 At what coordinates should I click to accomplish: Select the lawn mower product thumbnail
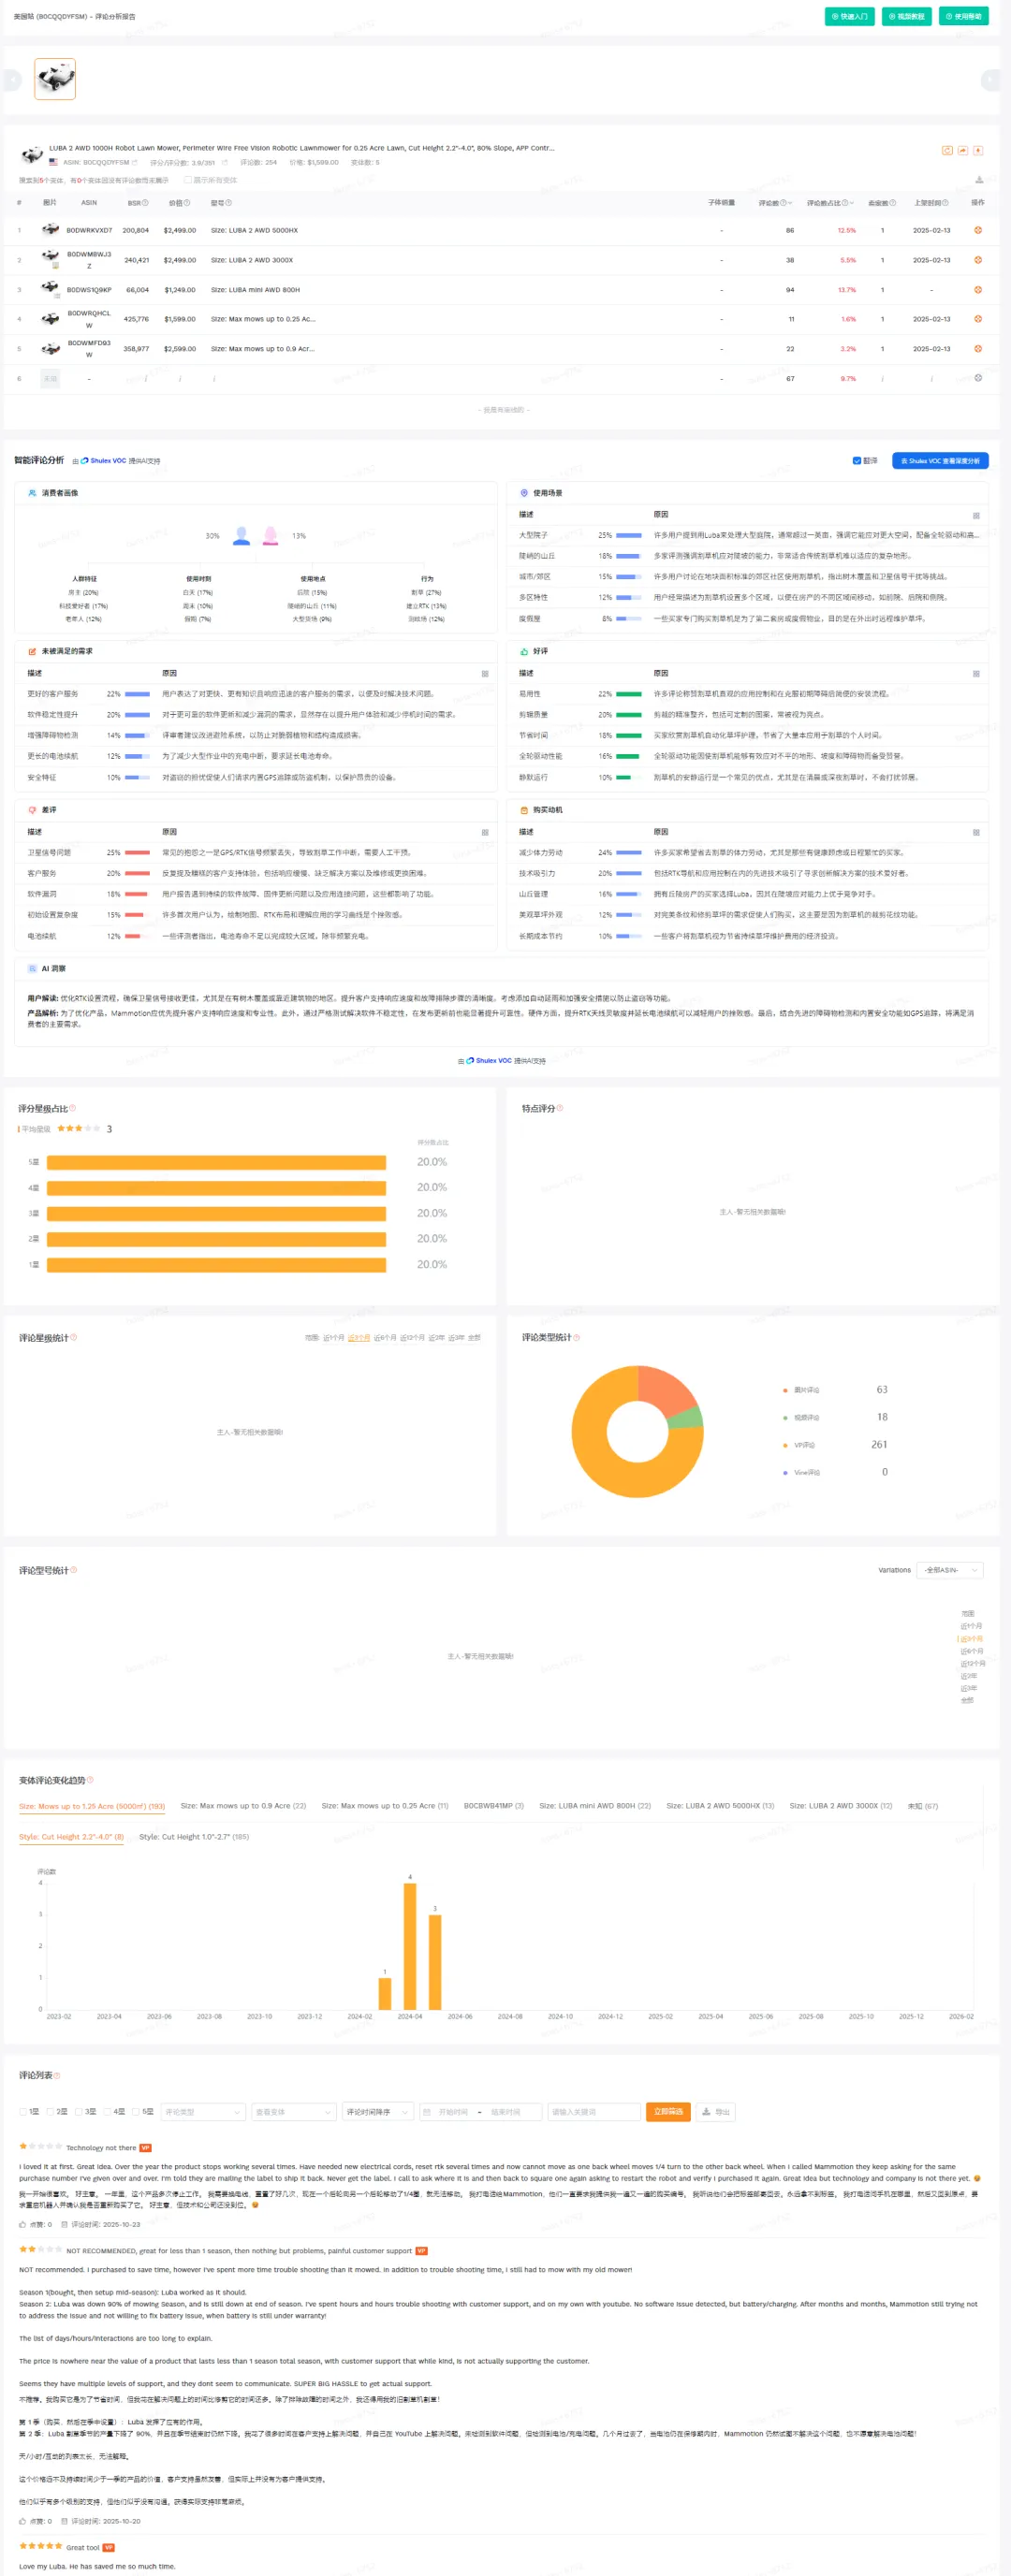coord(55,78)
